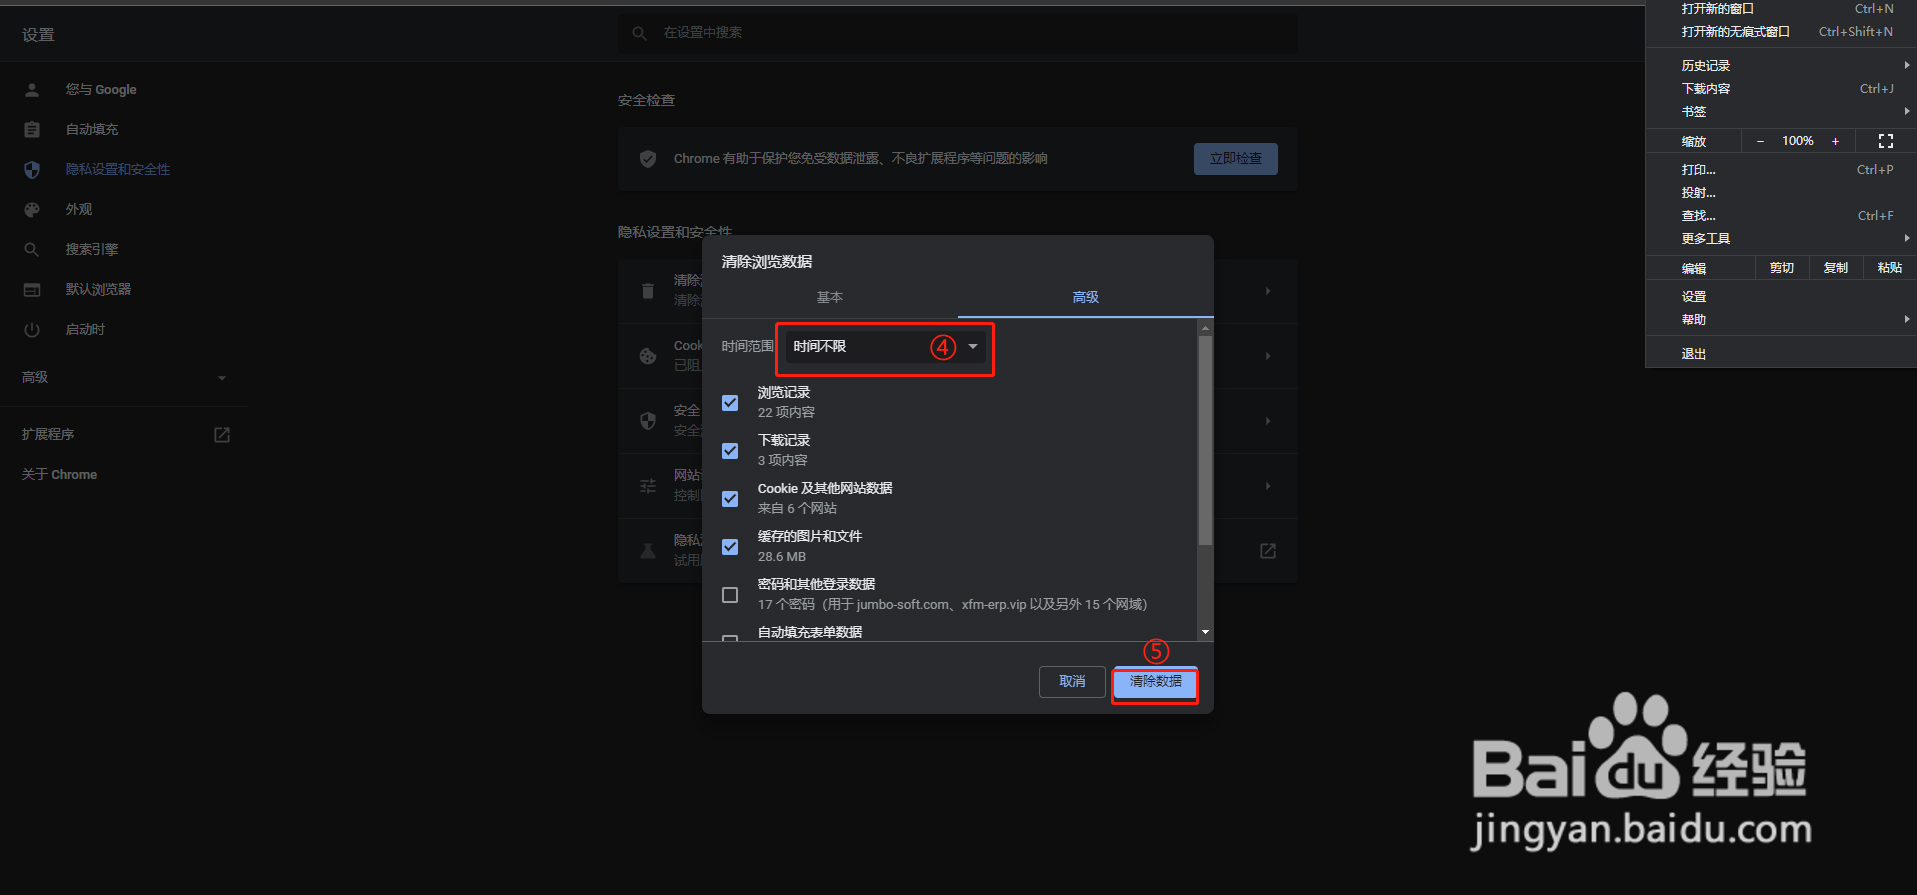Click 剪切 in Chrome menu edit row

(x=1782, y=268)
